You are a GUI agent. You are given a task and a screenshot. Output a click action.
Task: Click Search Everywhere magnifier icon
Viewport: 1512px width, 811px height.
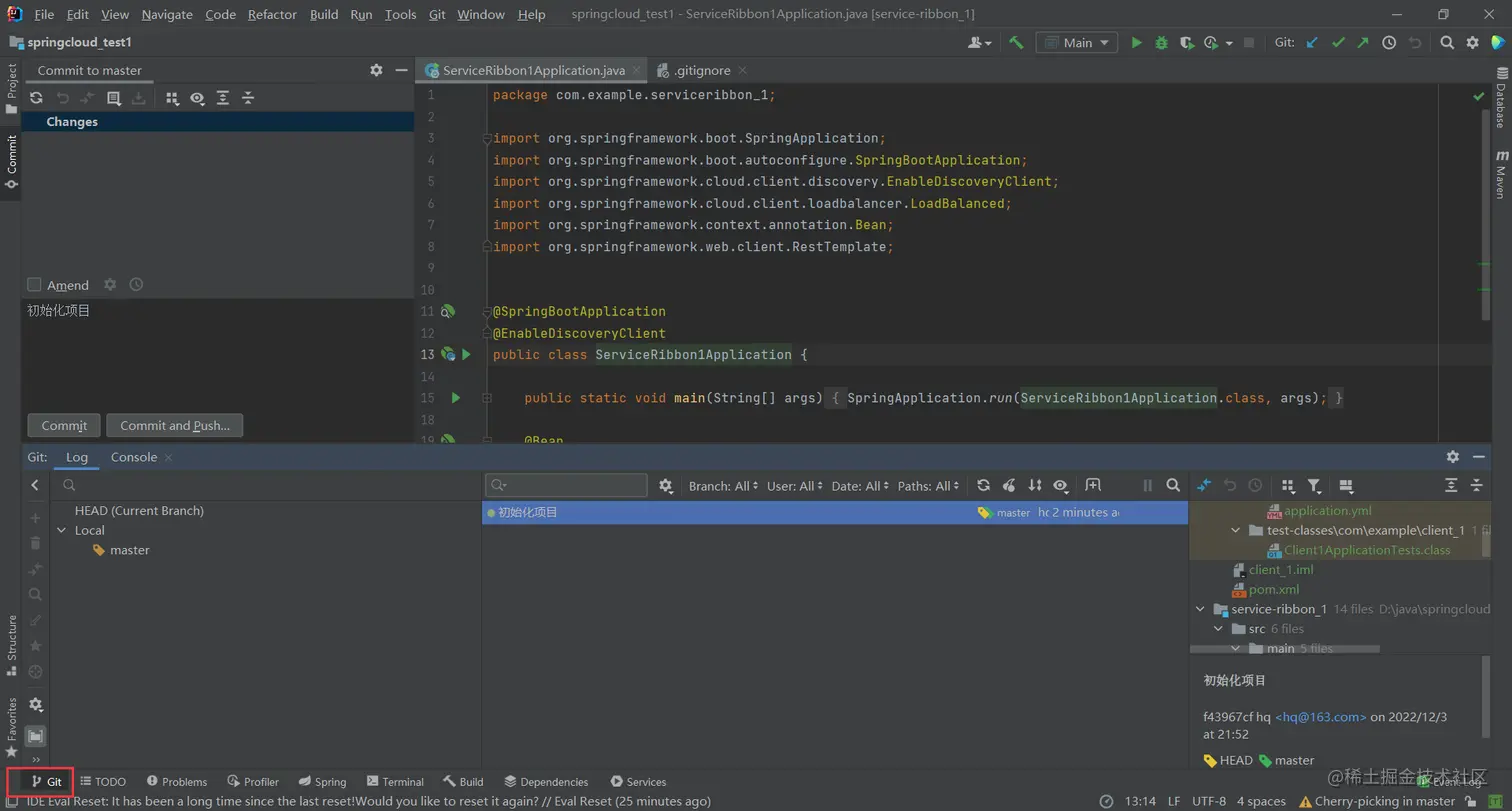pos(1447,43)
